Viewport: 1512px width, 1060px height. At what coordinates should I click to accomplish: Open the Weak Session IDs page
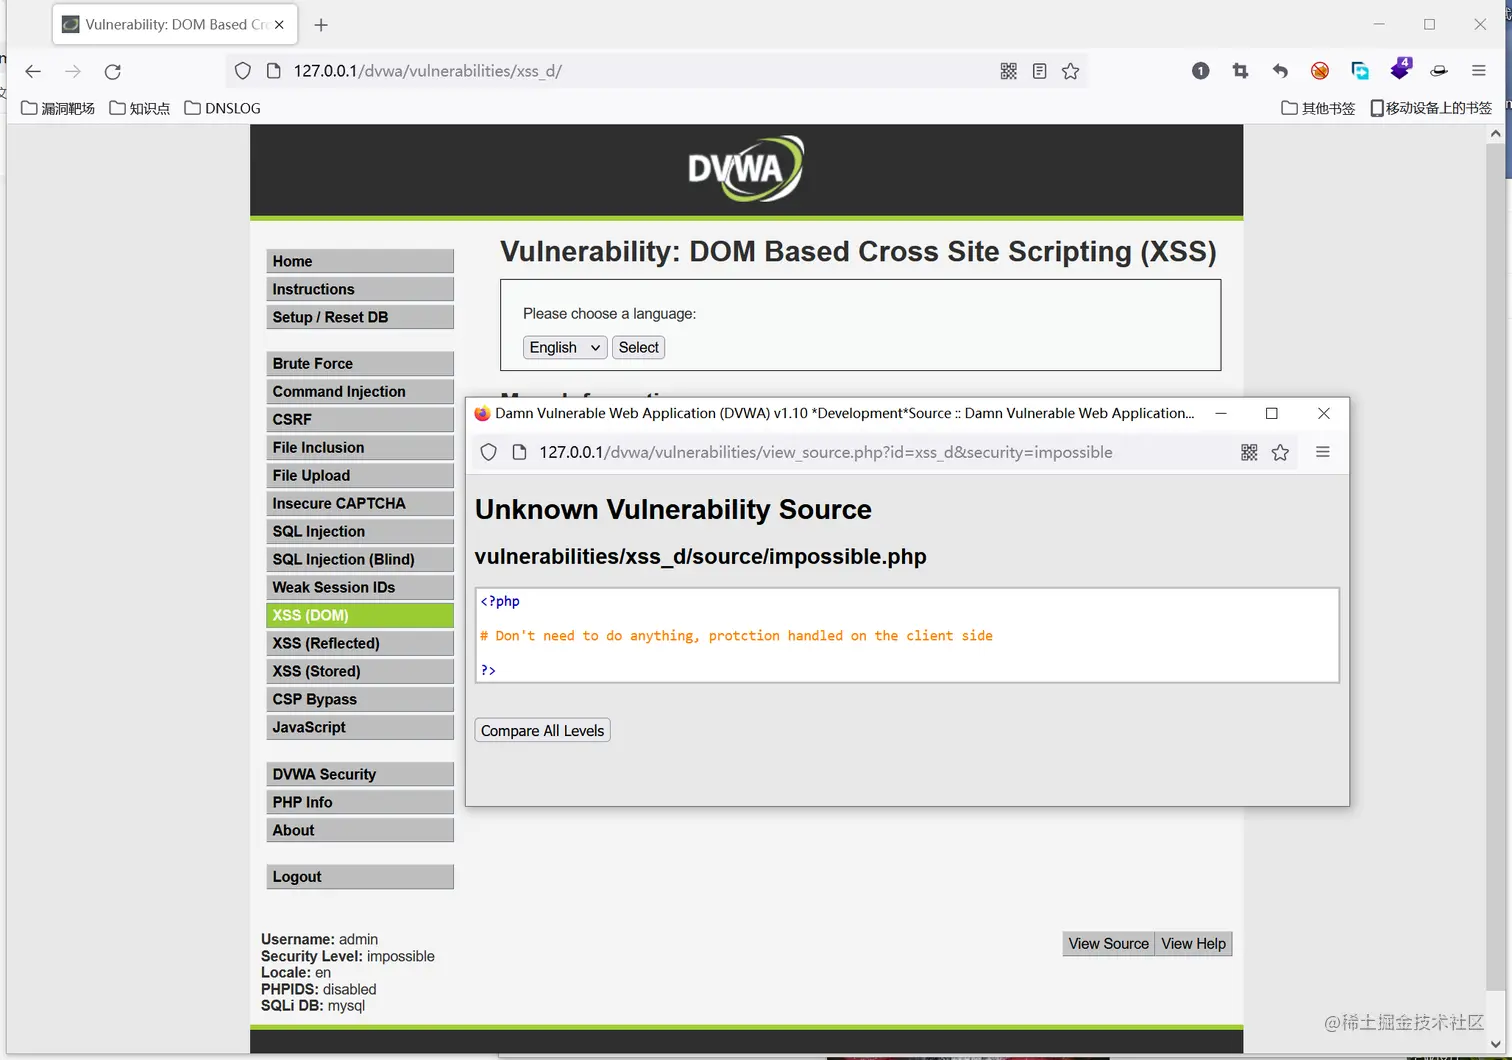(x=360, y=588)
